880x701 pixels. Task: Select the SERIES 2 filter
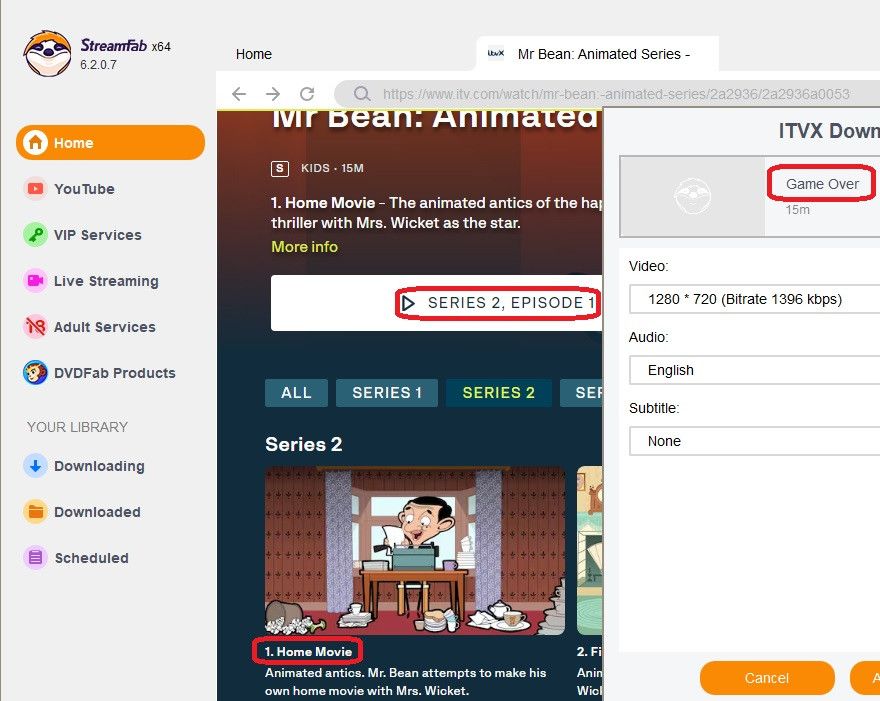pos(498,393)
